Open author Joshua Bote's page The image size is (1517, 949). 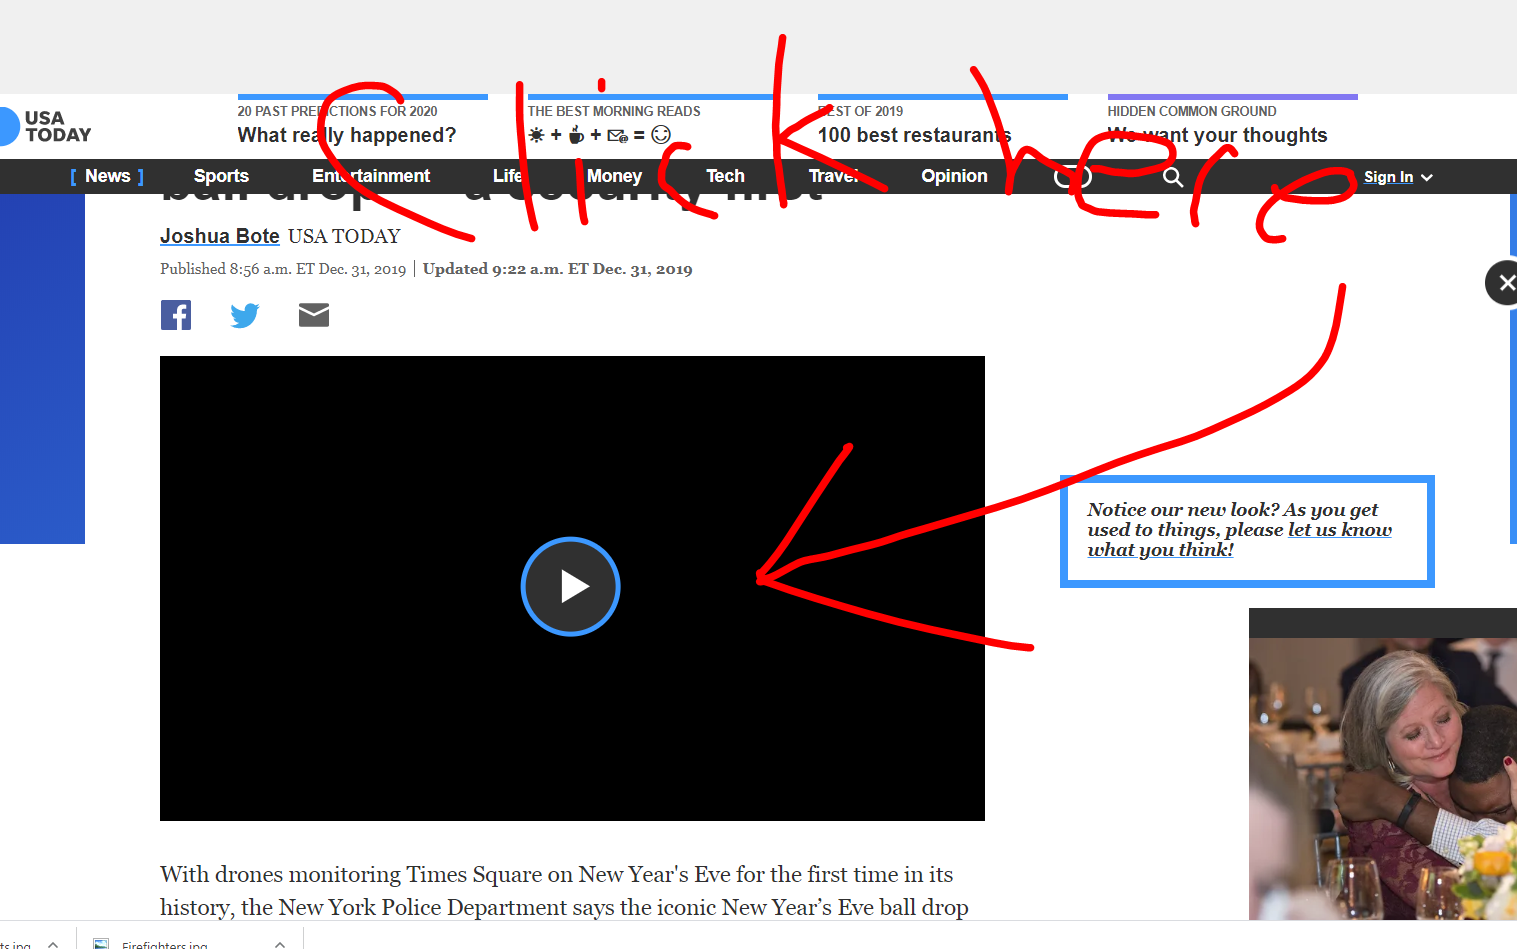point(220,236)
